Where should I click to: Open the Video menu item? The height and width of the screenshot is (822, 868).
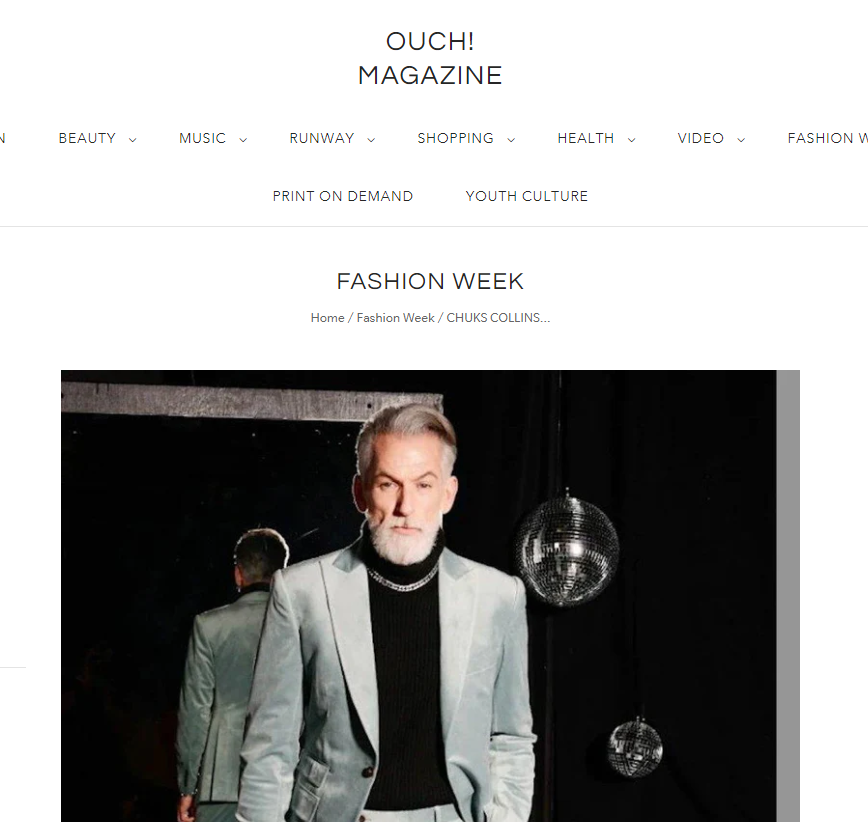701,138
